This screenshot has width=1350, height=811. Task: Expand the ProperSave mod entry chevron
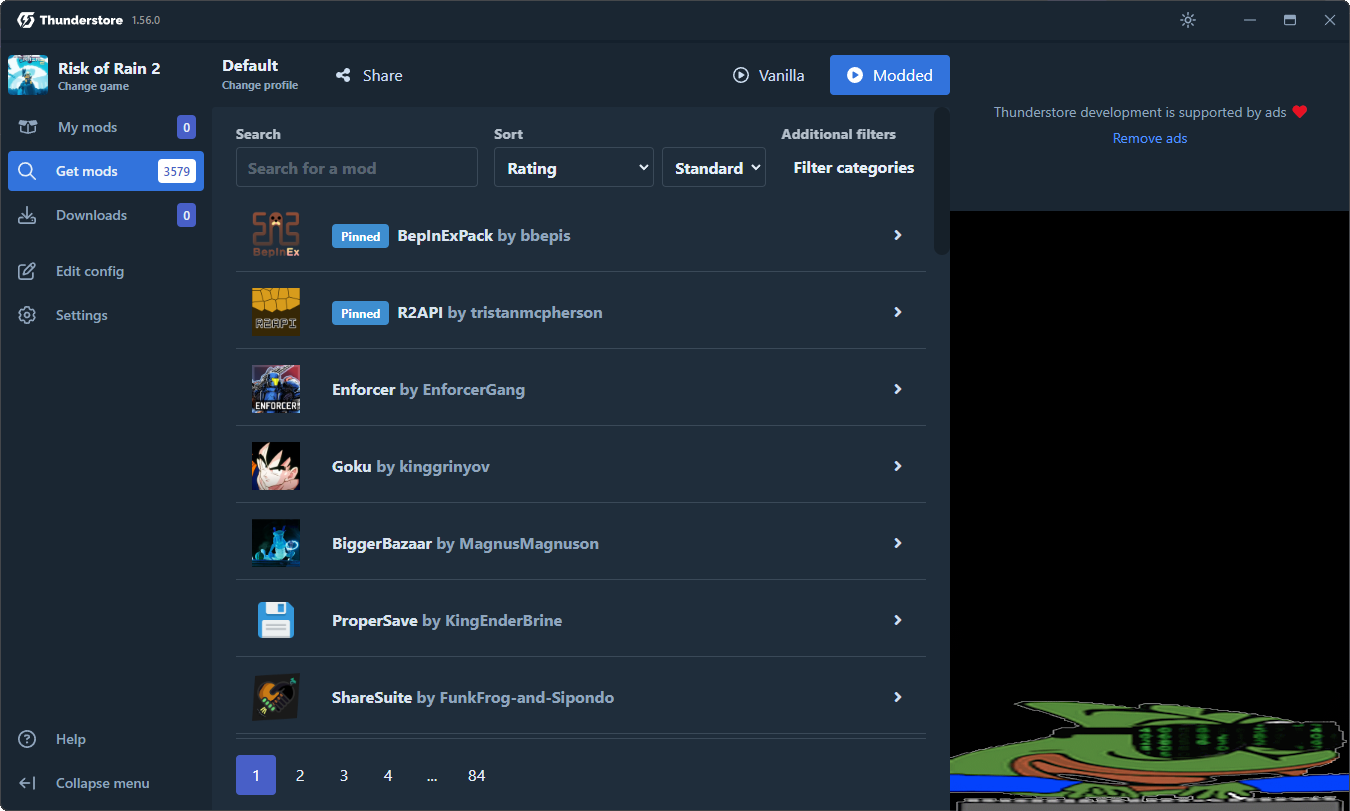tap(898, 620)
